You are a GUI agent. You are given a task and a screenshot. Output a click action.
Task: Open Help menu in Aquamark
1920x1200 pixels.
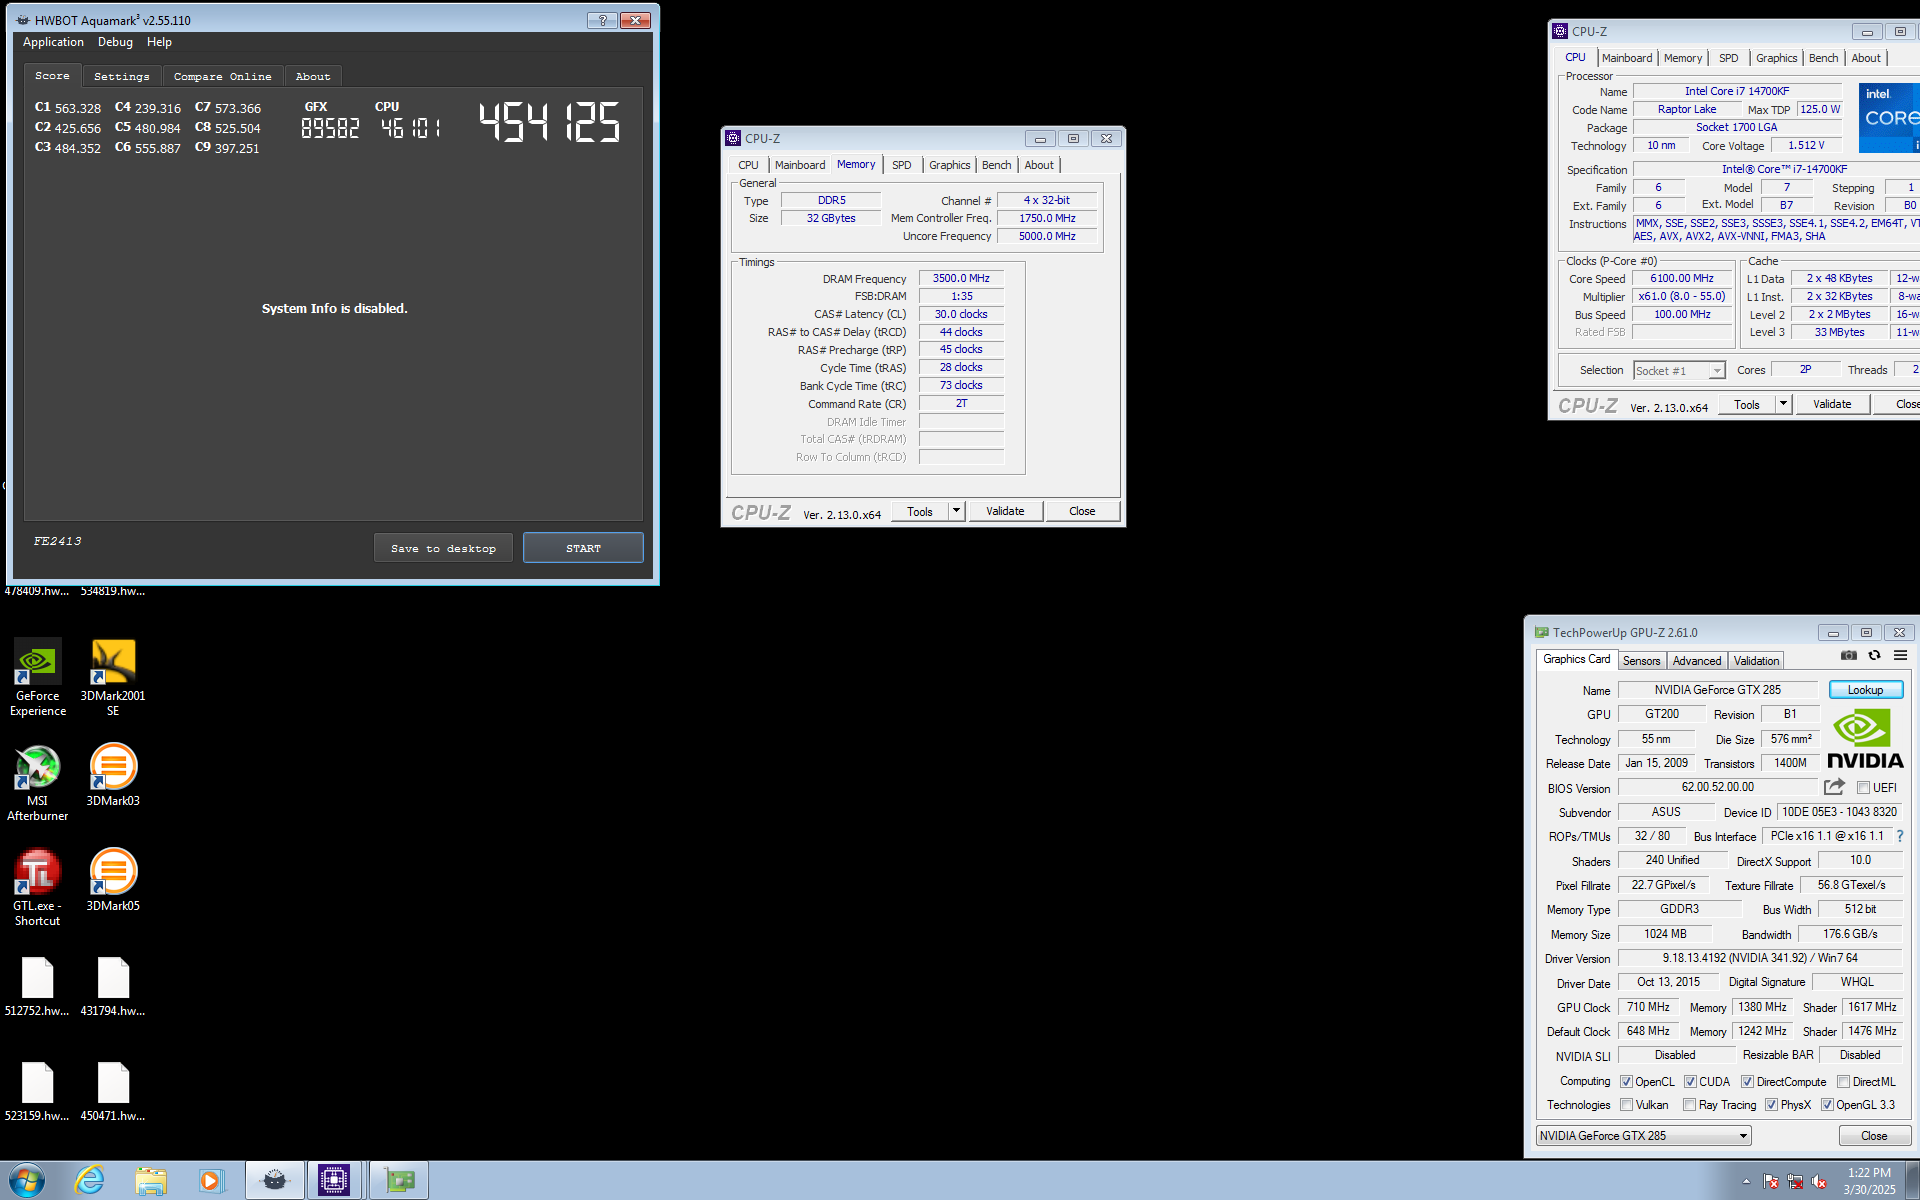click(159, 42)
